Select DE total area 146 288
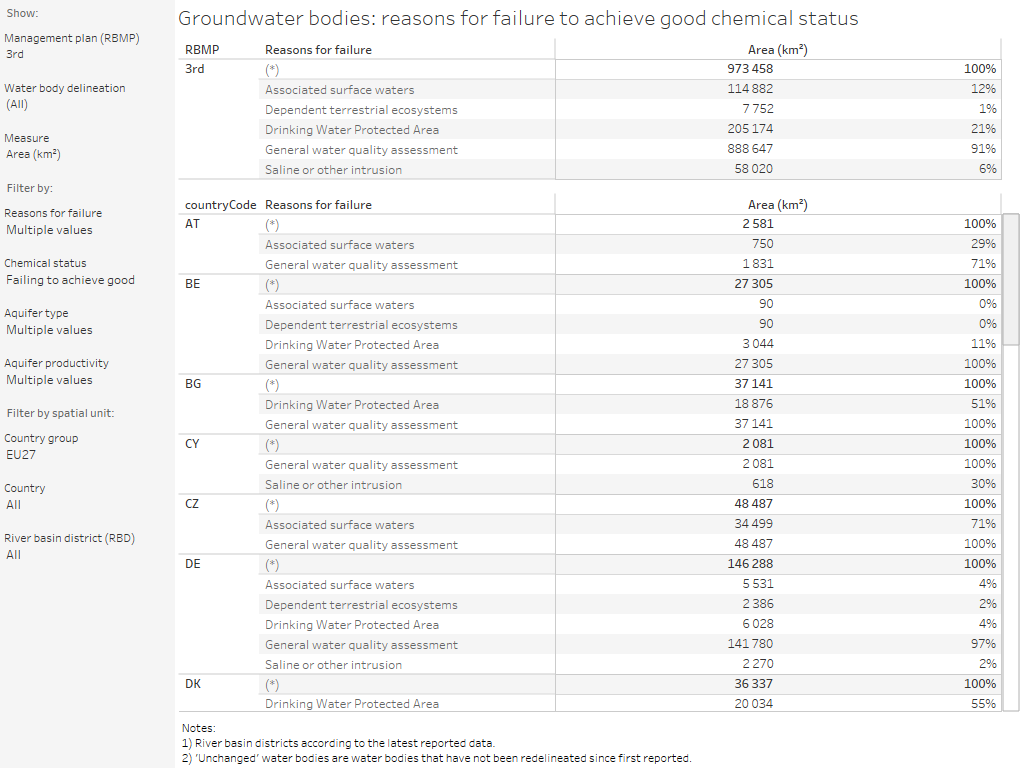 750,564
